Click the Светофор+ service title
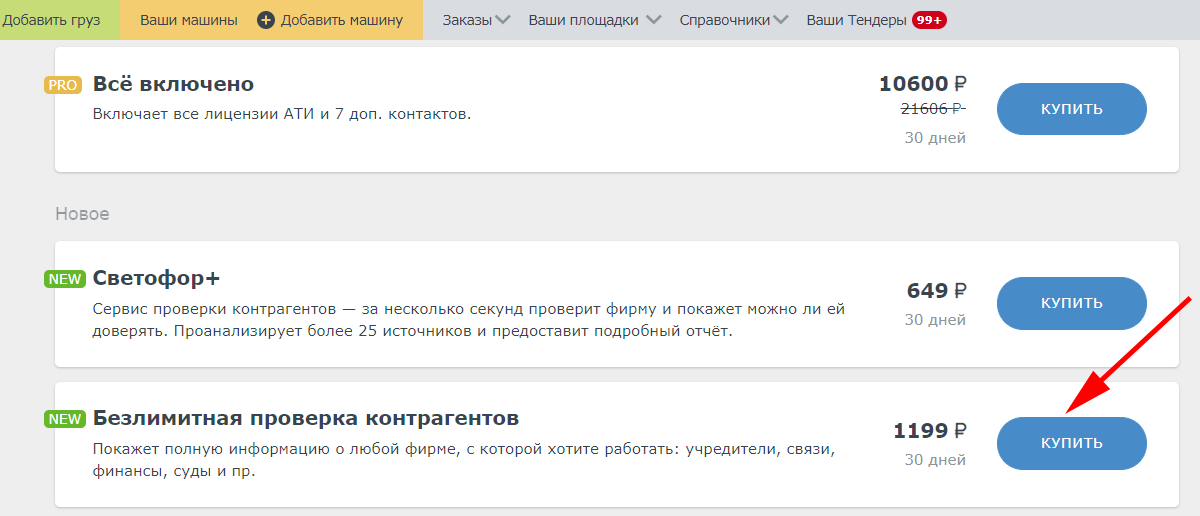Viewport: 1200px width, 516px height. 163,278
